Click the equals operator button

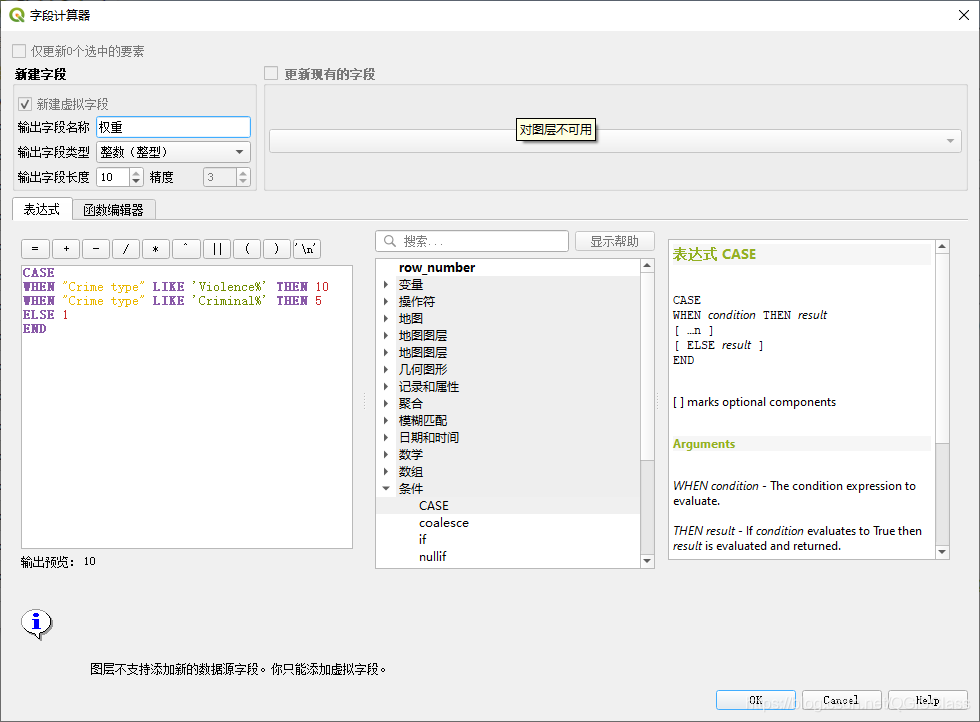(x=36, y=248)
